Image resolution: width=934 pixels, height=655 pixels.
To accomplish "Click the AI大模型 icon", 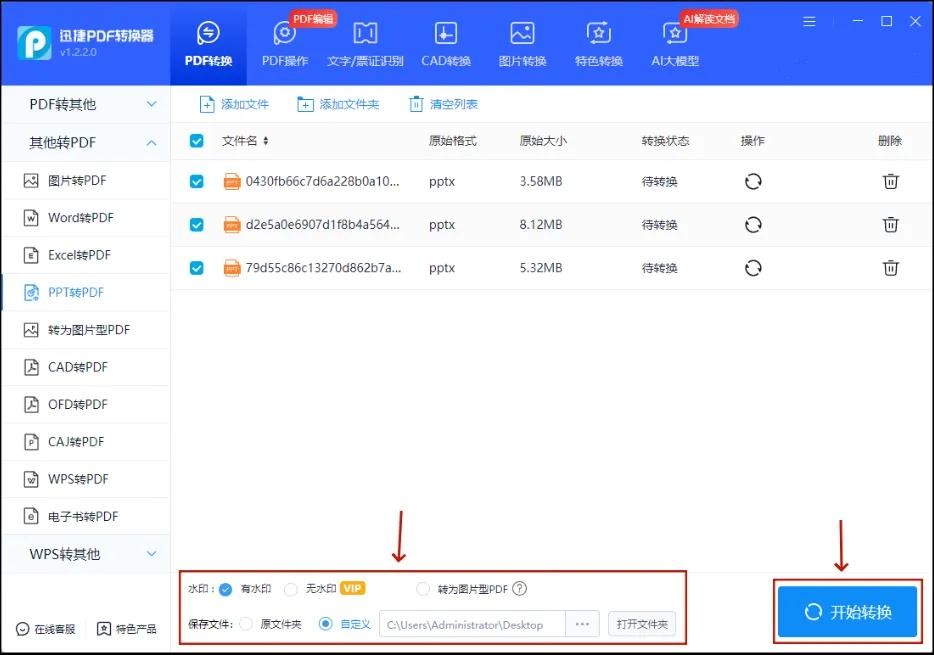I will click(x=675, y=35).
